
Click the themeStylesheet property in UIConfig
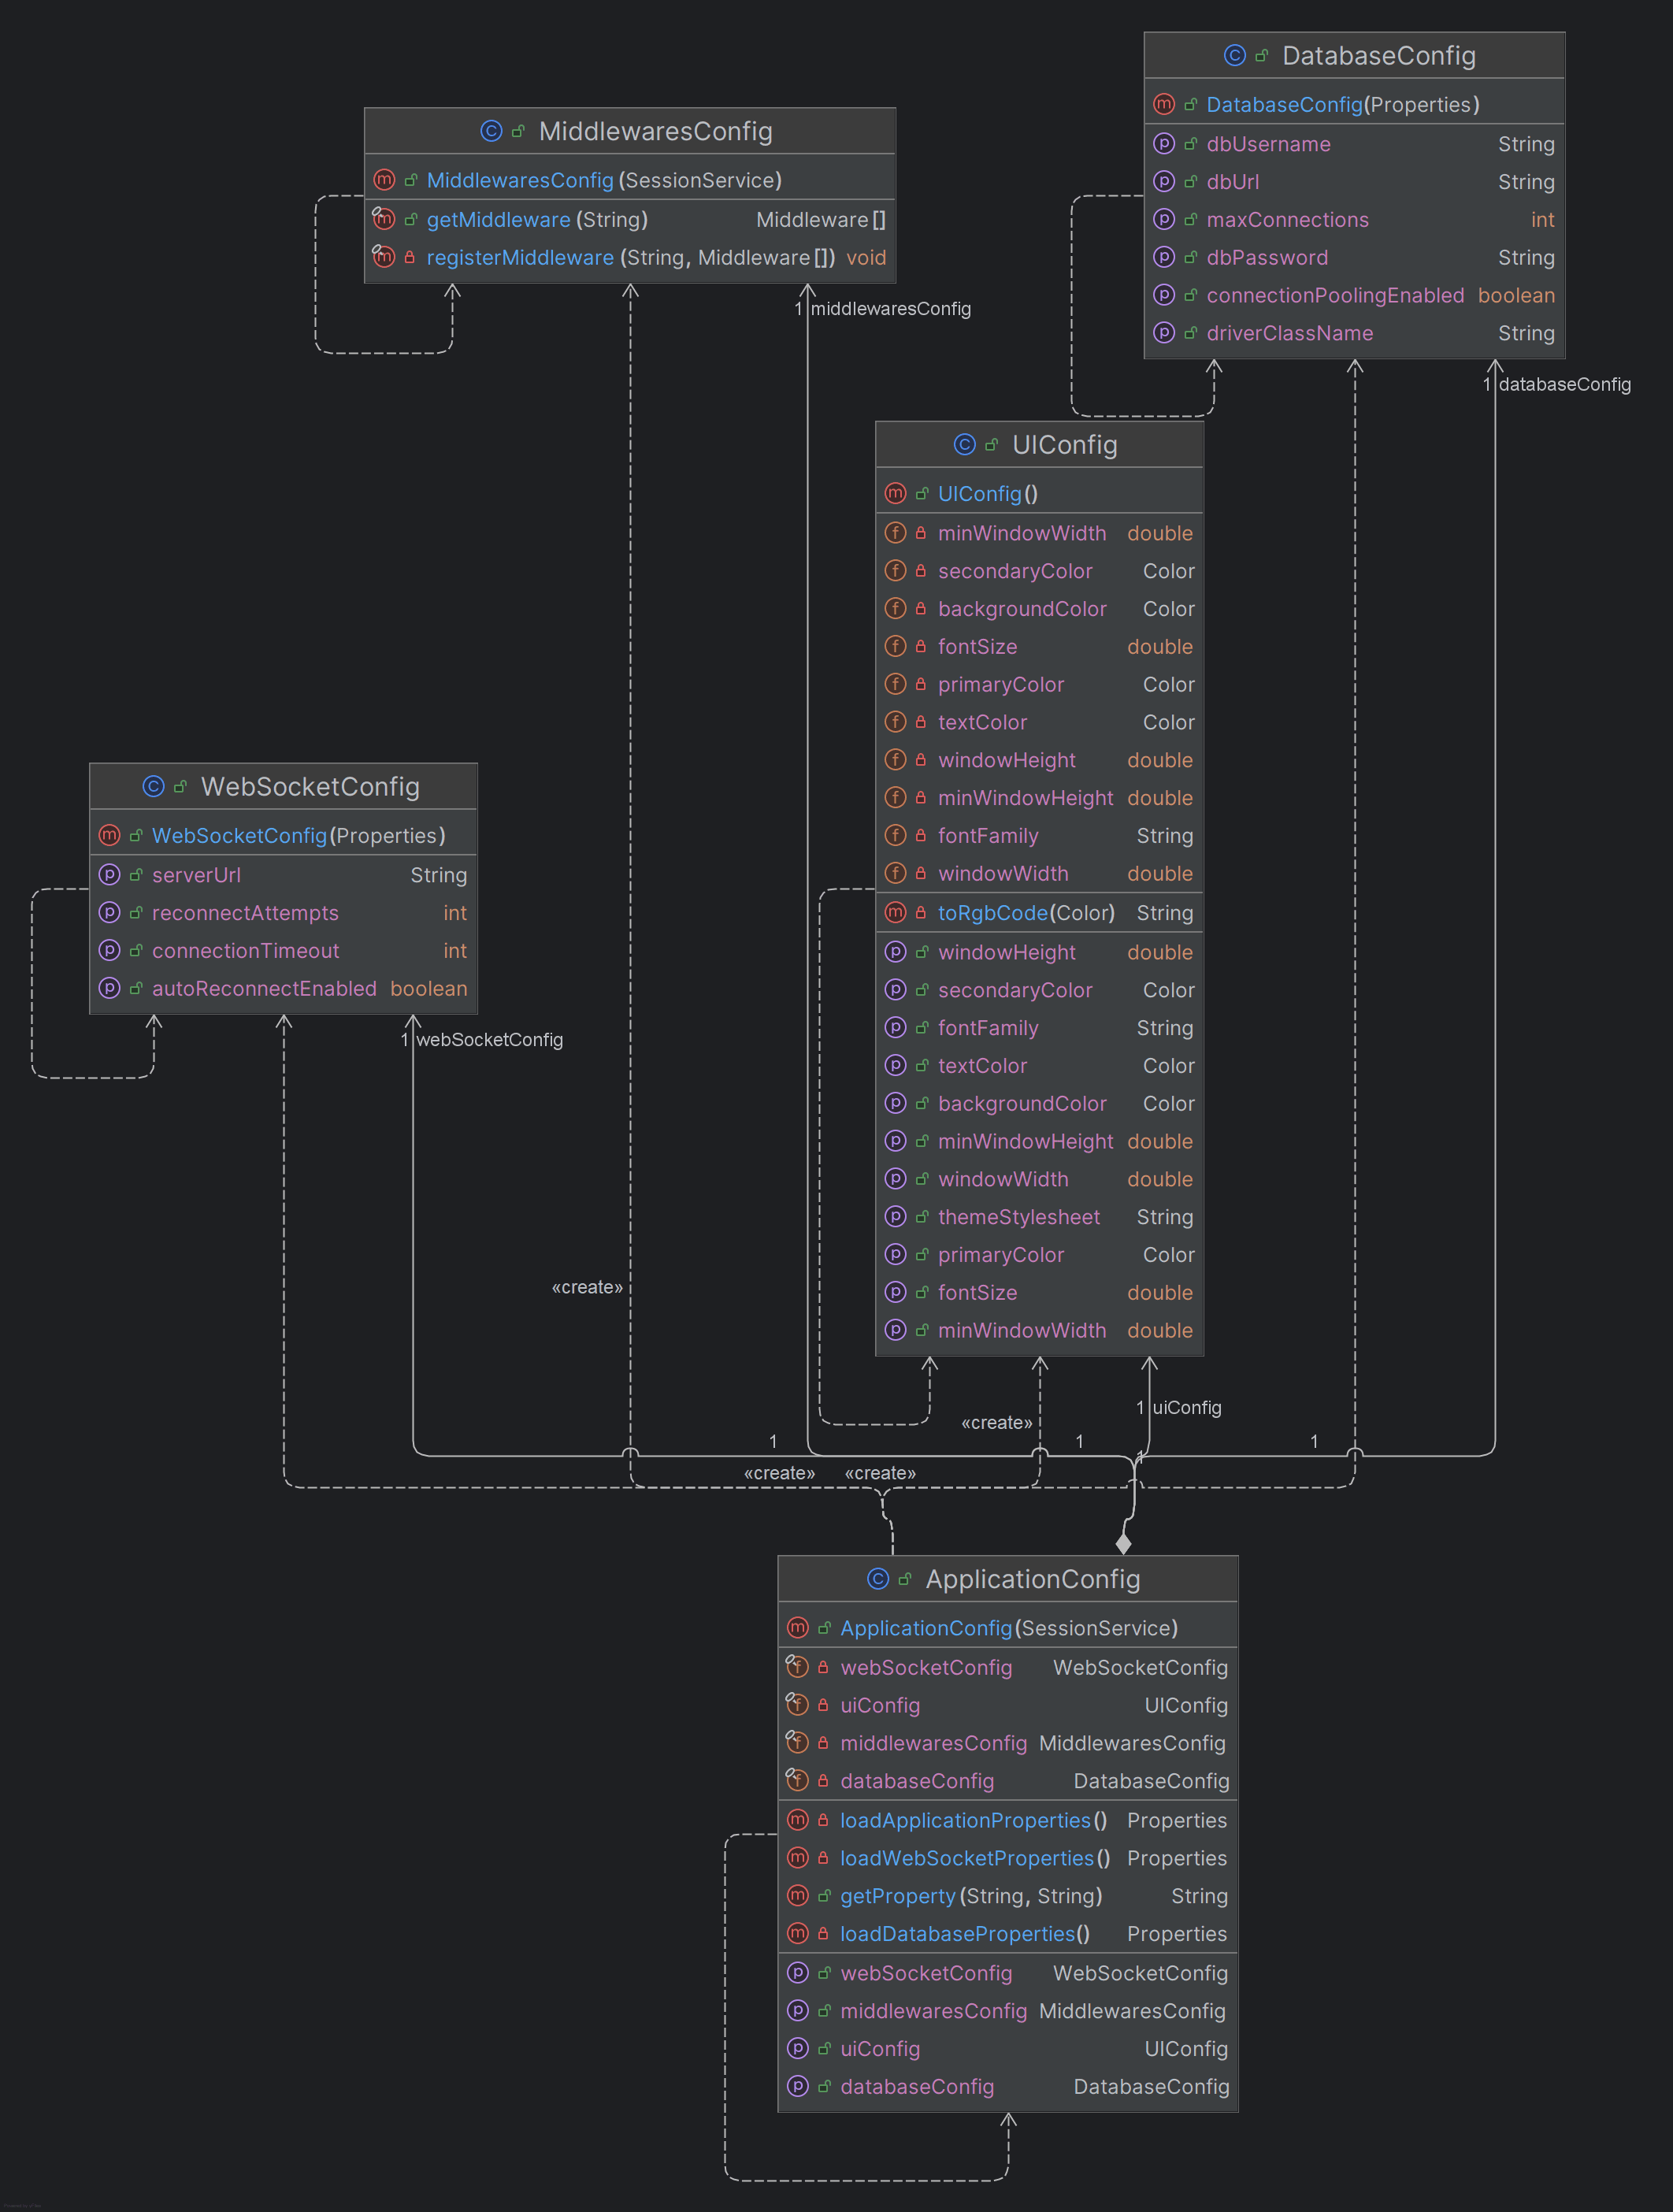pos(1019,1217)
